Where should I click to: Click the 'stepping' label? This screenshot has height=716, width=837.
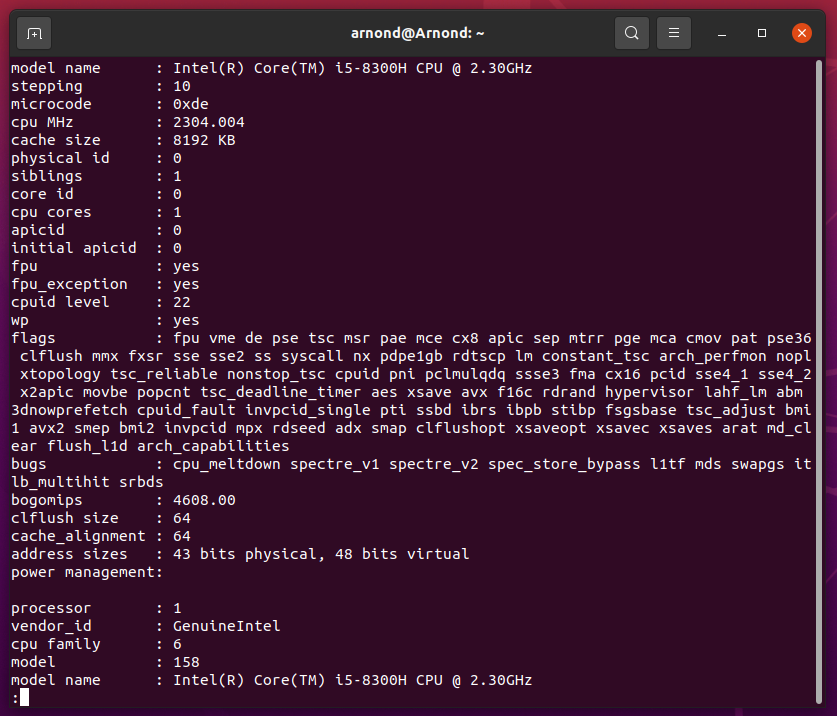[x=47, y=86]
